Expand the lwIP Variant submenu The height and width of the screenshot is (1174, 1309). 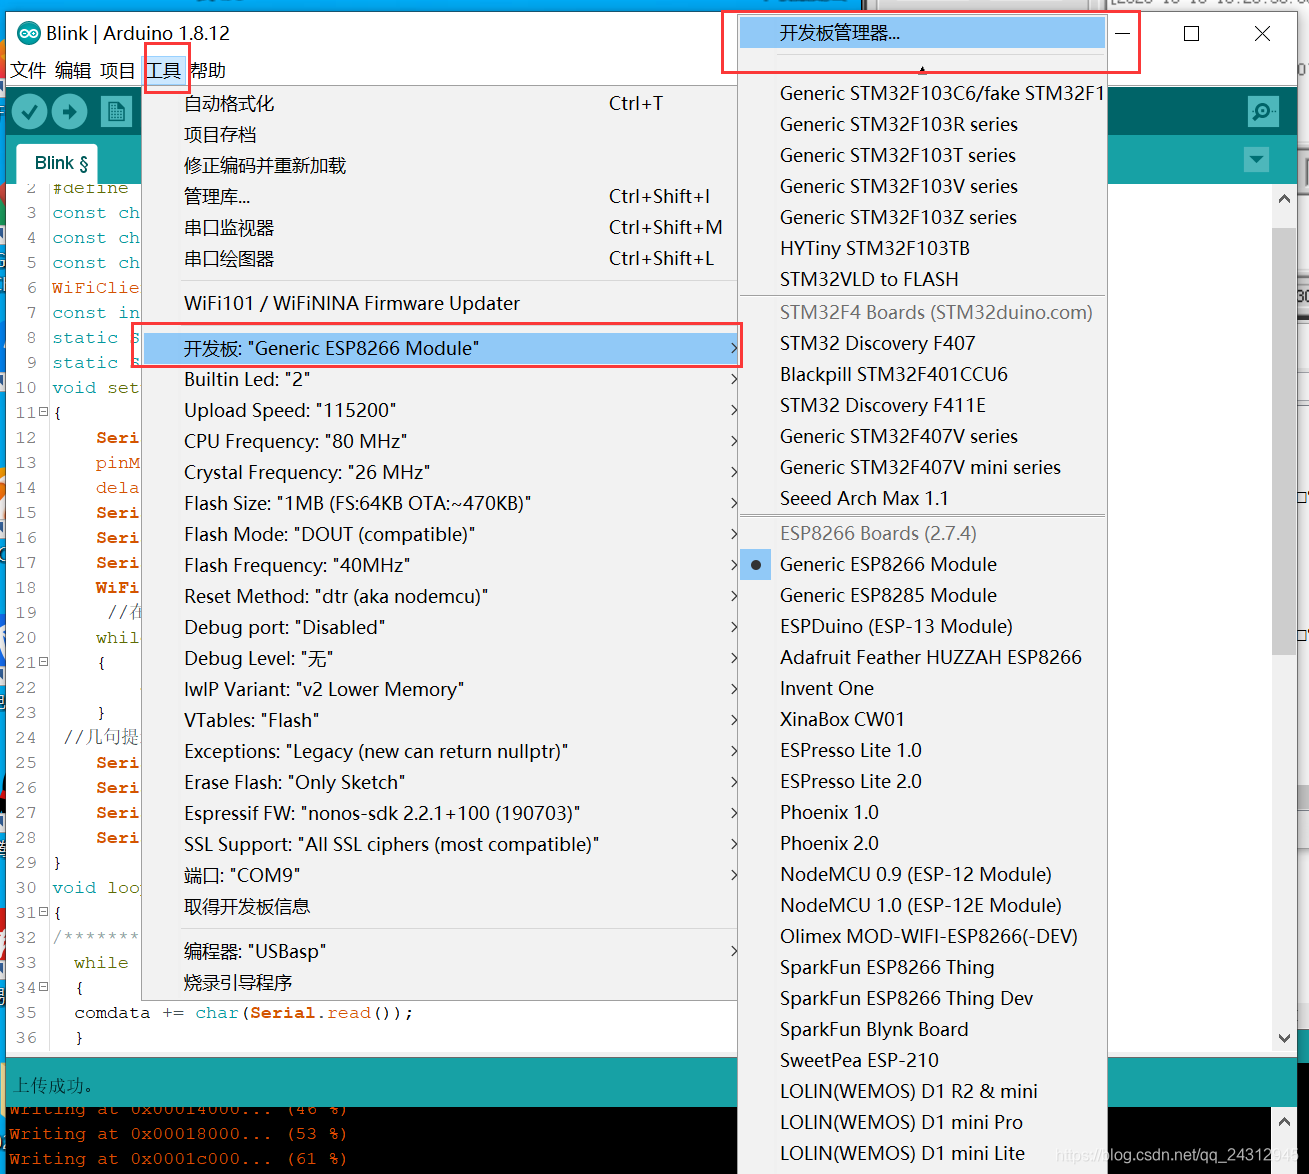point(440,689)
